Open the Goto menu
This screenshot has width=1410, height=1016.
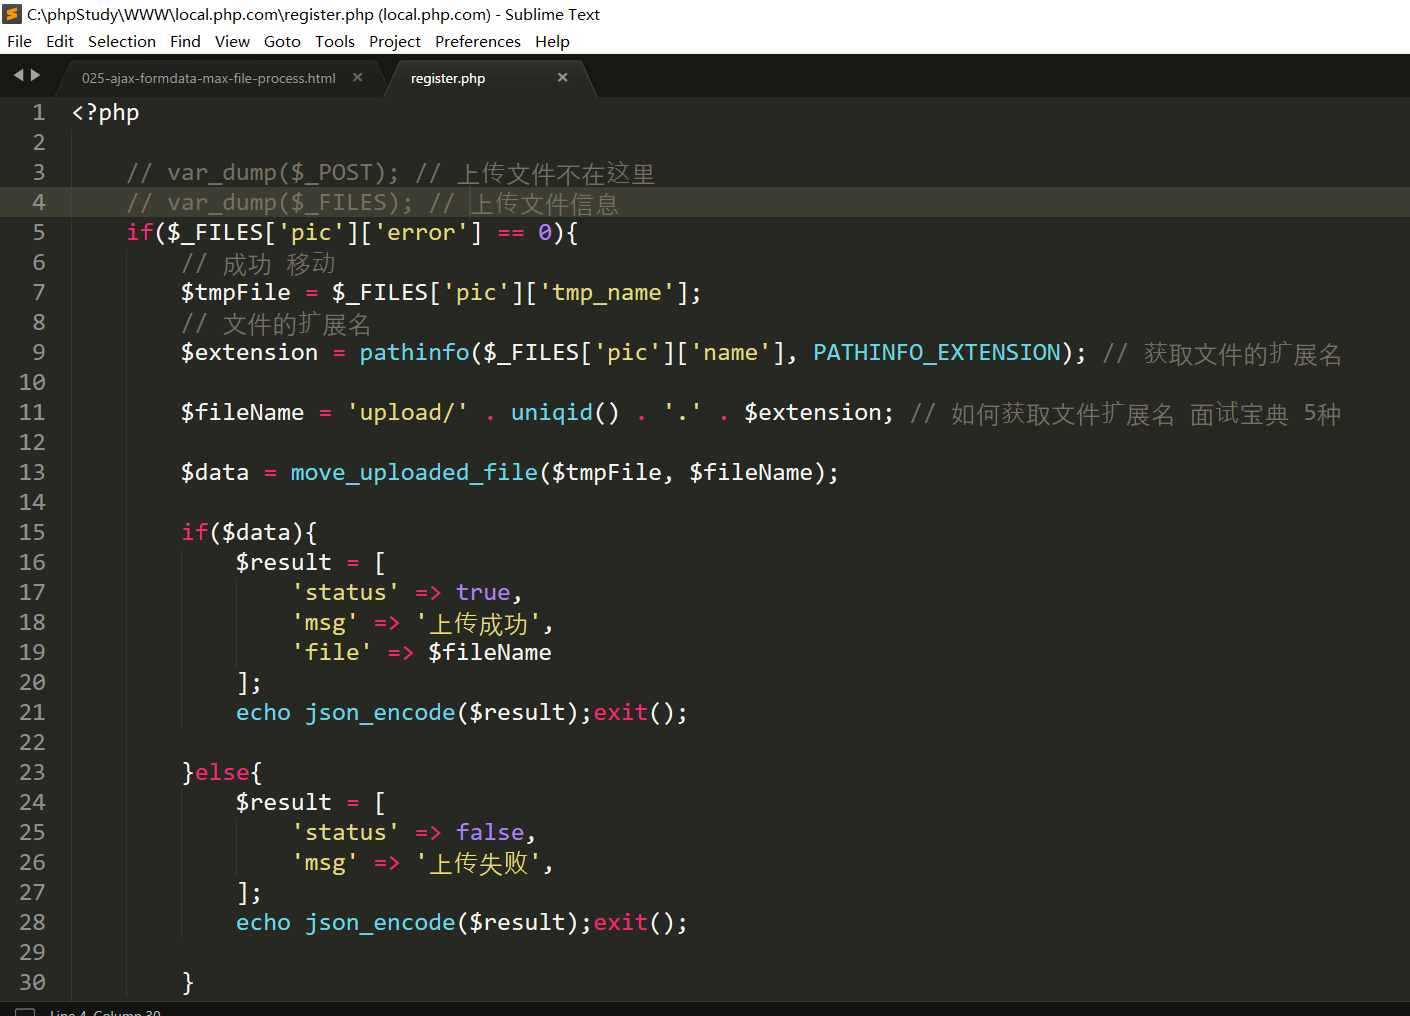coord(282,41)
